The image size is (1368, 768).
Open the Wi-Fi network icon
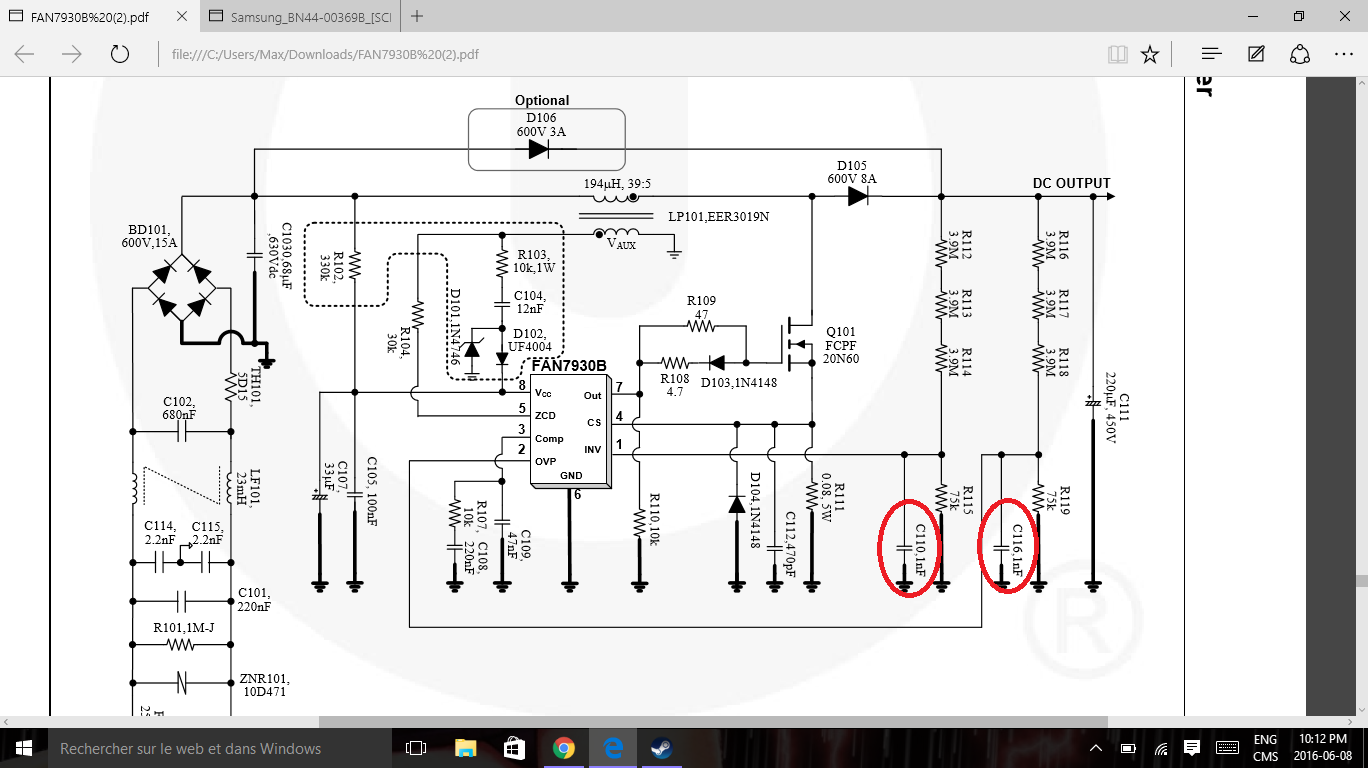1161,748
